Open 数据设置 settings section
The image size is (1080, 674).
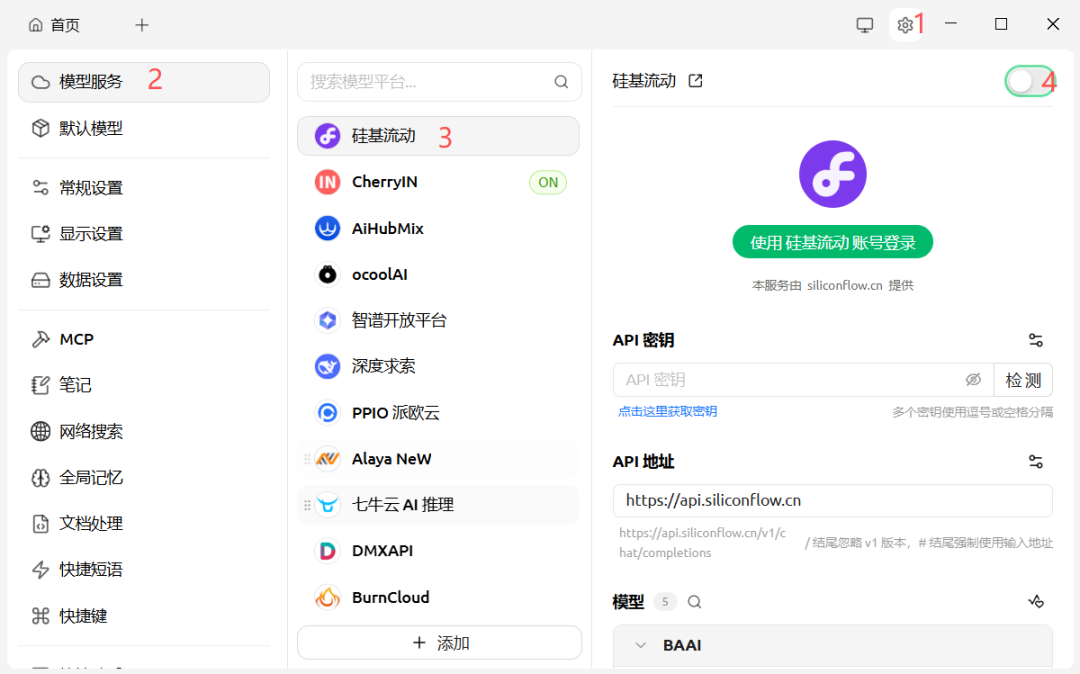click(x=144, y=280)
